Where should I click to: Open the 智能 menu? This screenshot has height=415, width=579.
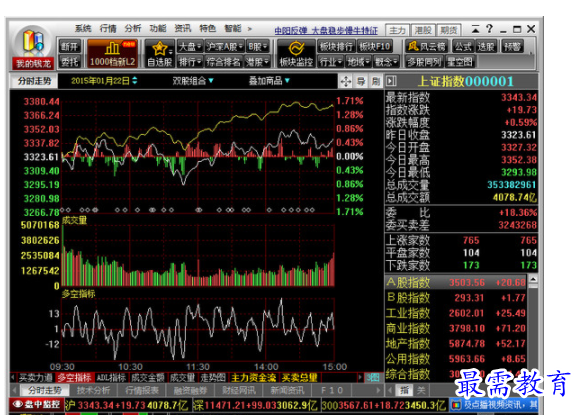(x=233, y=28)
